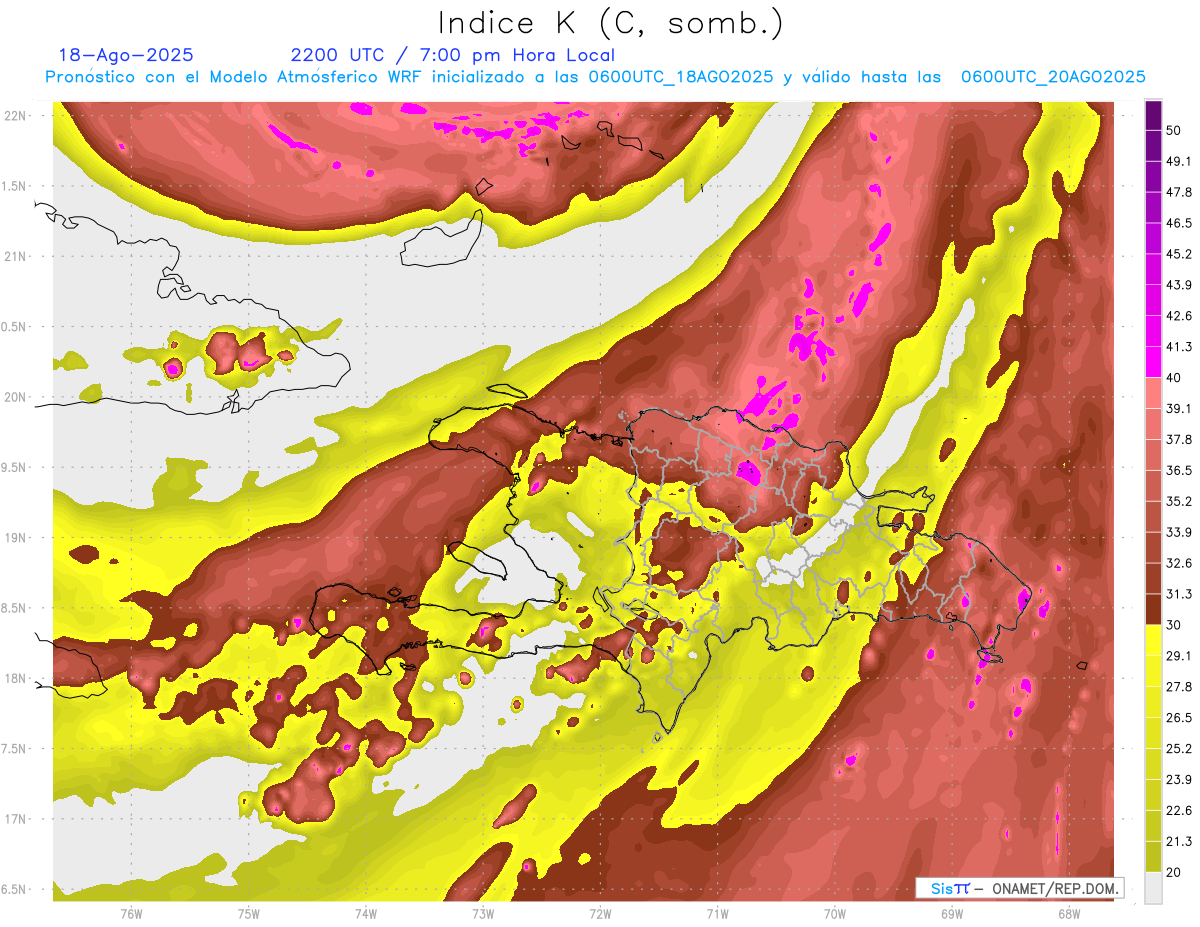Pick the bright yellow swatch between 29.1 and 30

(1153, 640)
